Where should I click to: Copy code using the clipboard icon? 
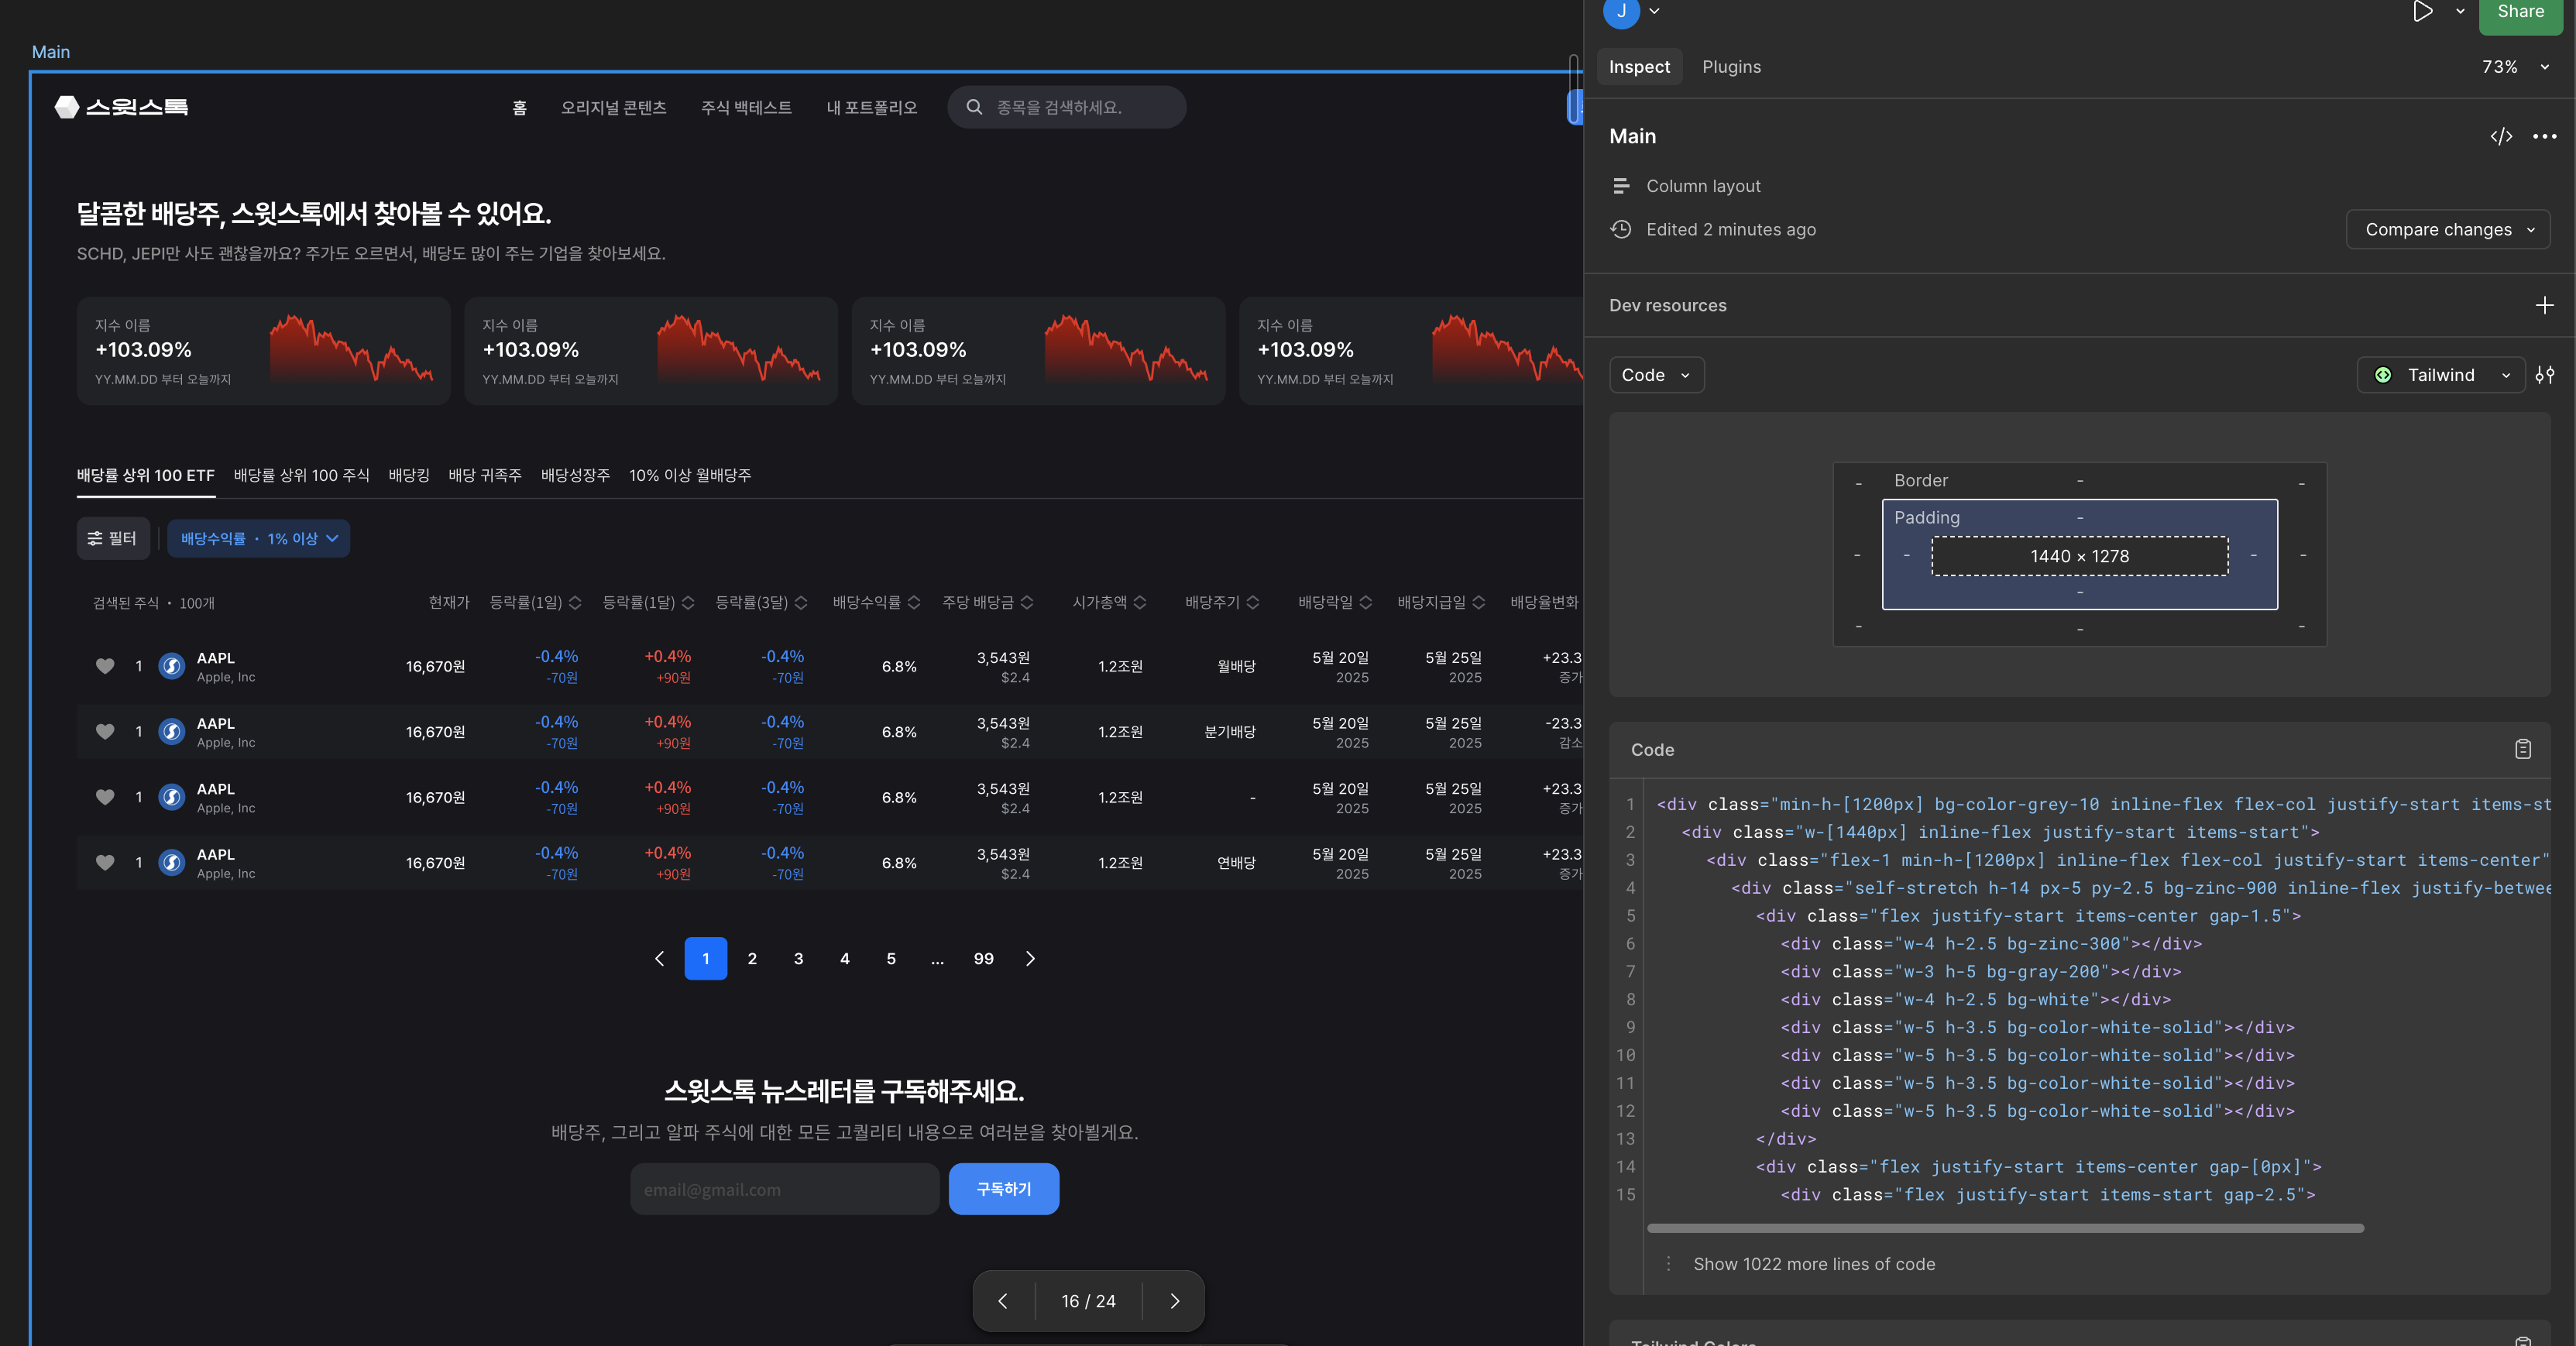2522,749
